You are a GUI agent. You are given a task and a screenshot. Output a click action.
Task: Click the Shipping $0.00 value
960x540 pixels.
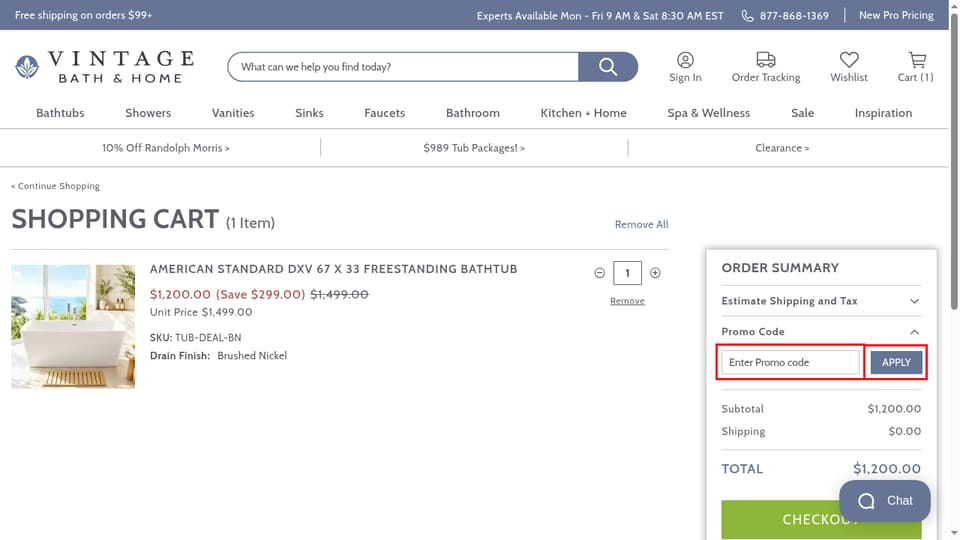point(904,431)
